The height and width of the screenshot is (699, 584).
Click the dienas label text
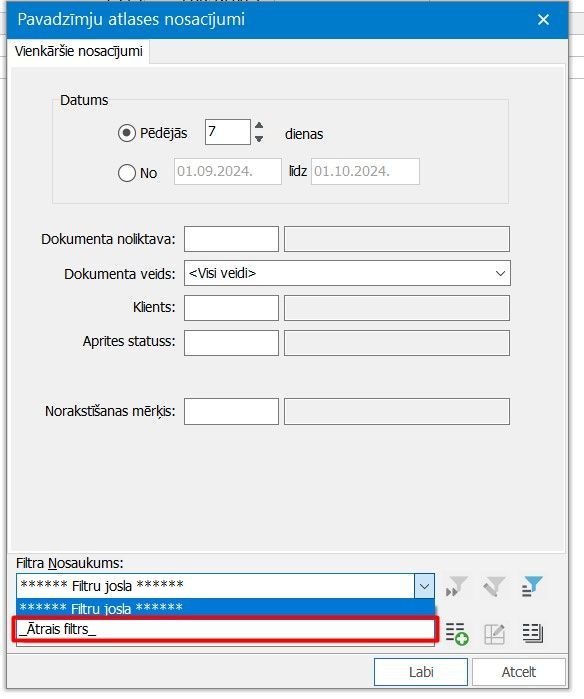(x=304, y=134)
